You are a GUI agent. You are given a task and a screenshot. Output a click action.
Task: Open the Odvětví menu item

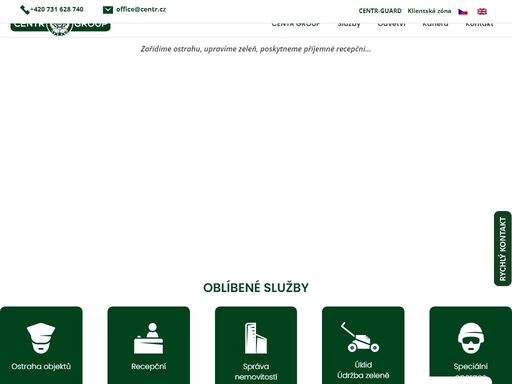pyautogui.click(x=391, y=25)
